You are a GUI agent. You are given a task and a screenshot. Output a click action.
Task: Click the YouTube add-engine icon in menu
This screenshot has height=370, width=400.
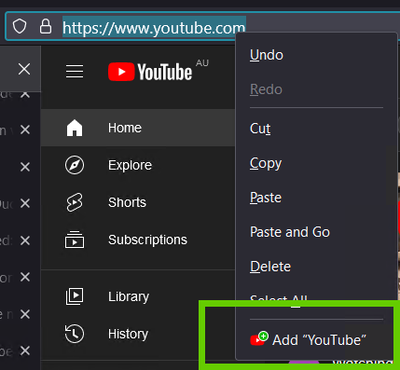tap(259, 339)
